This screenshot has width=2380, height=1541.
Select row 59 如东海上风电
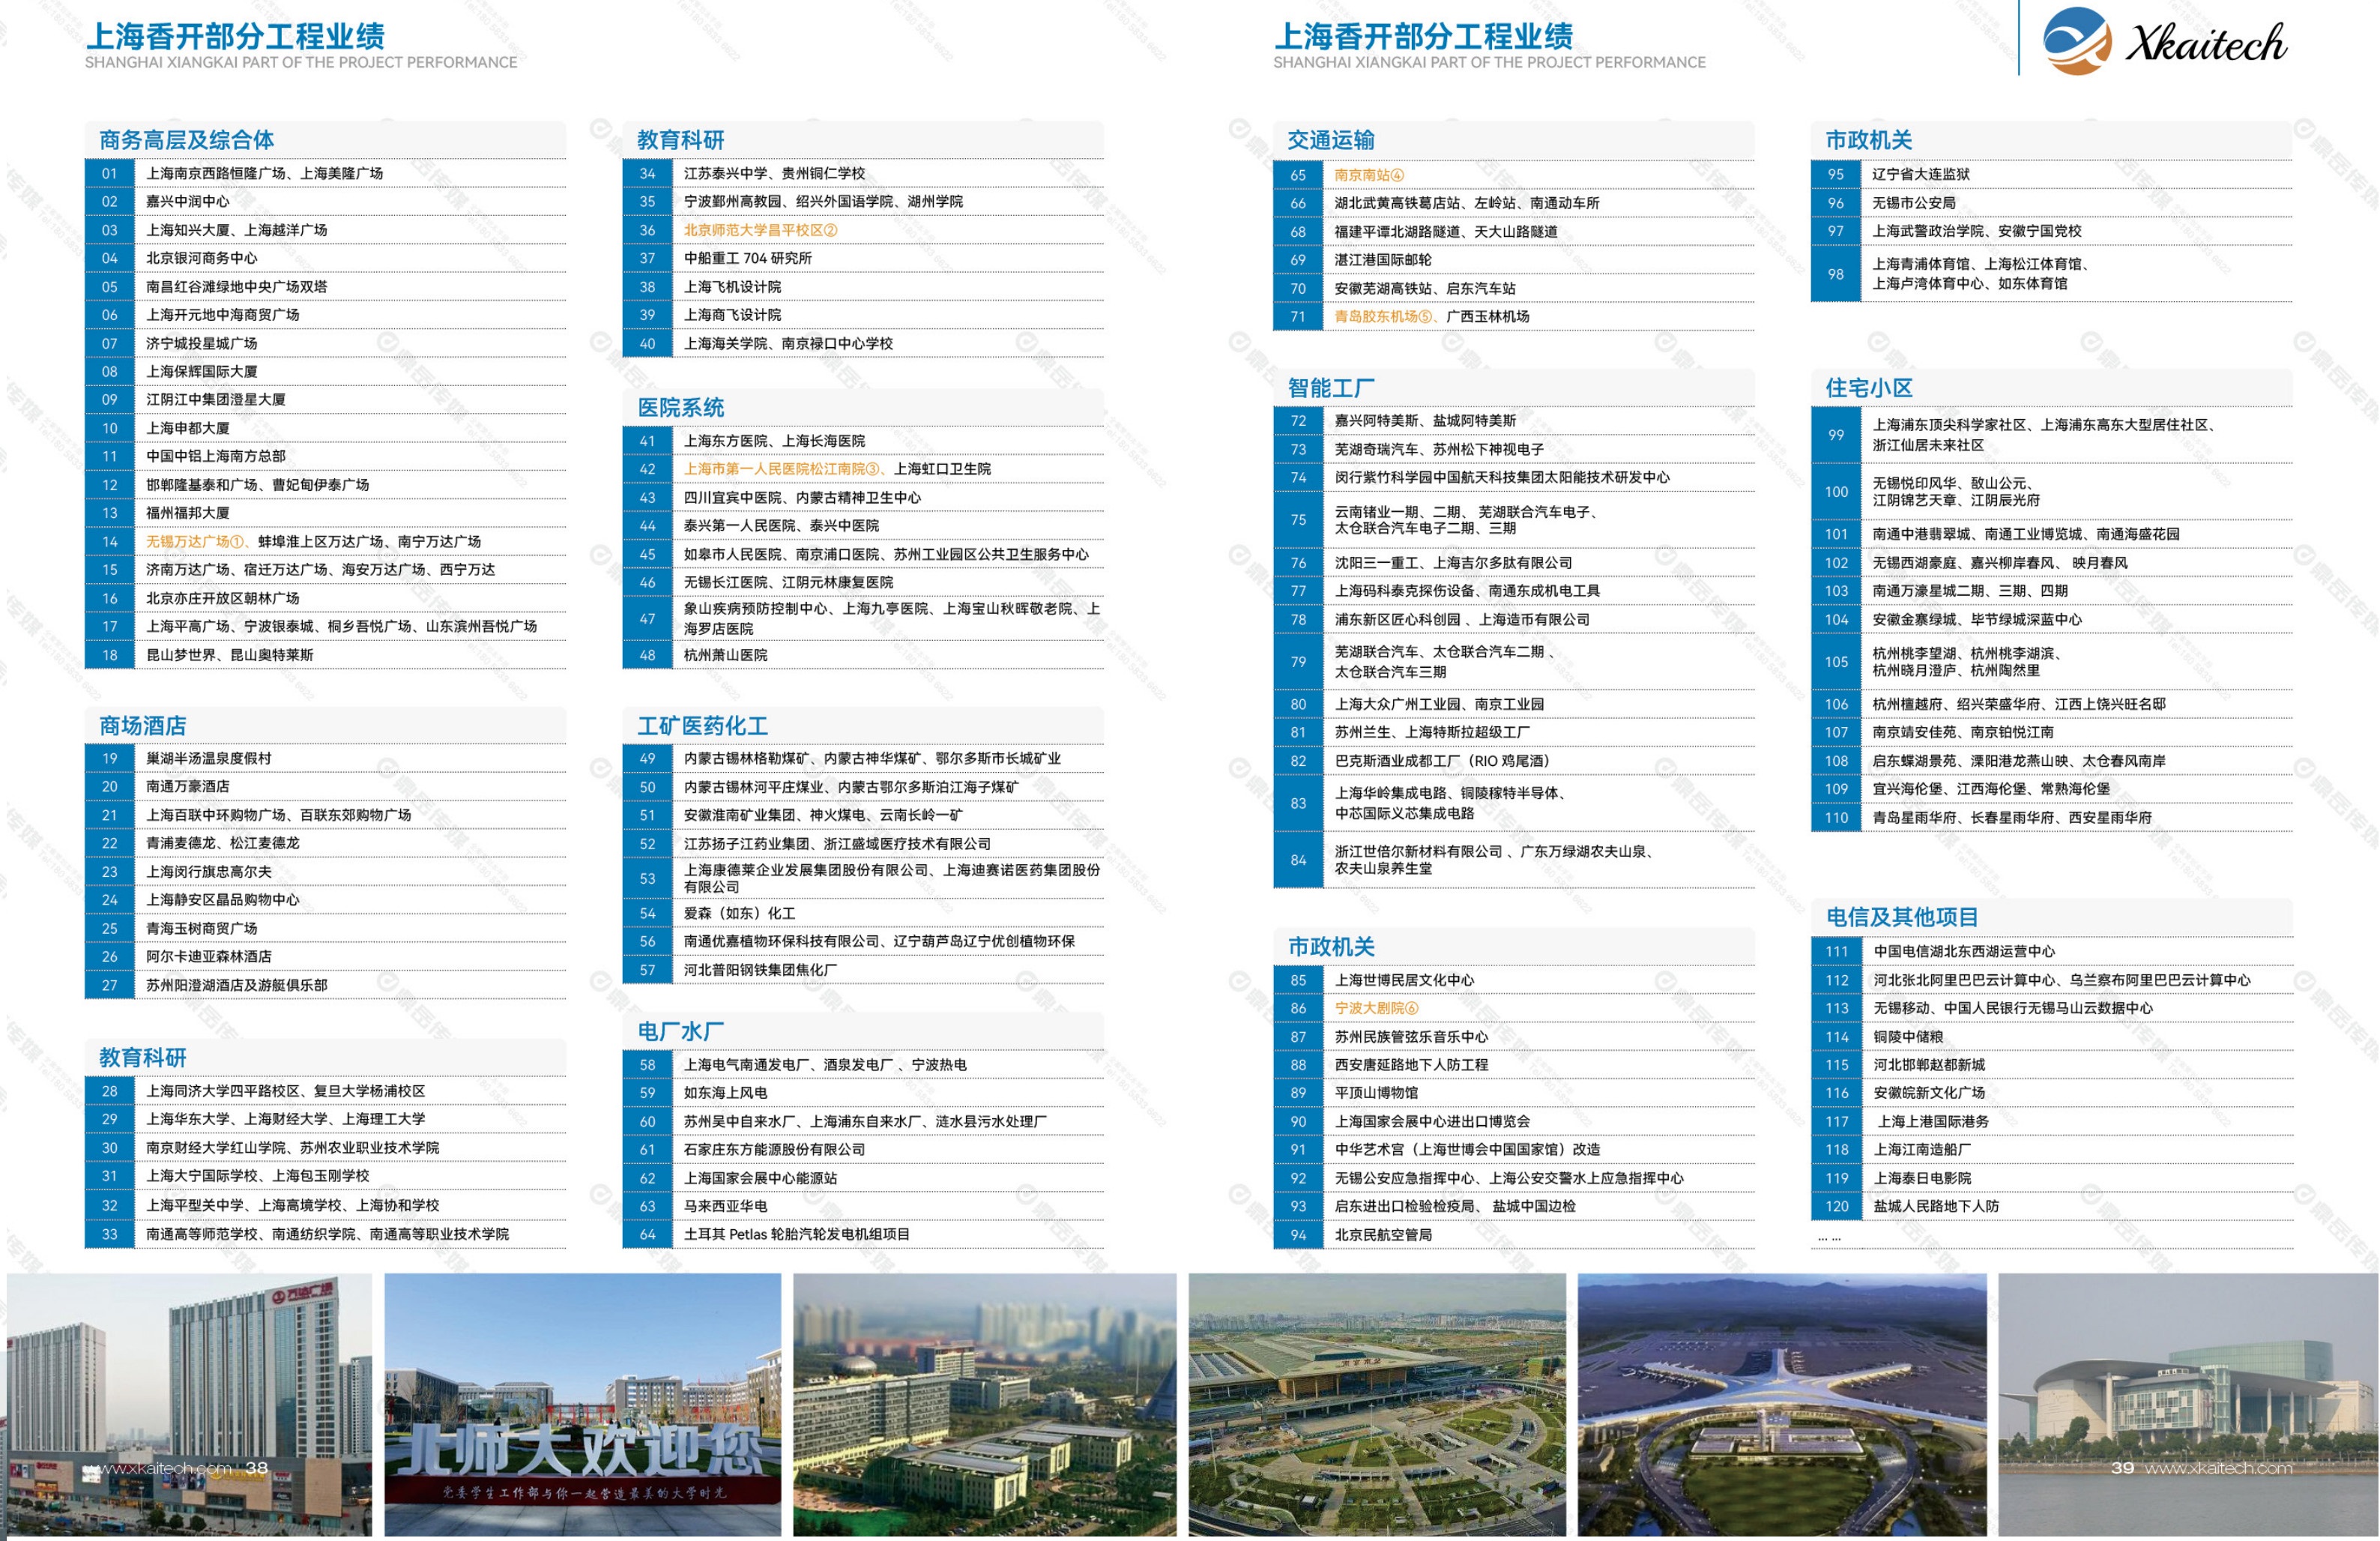(x=863, y=1093)
